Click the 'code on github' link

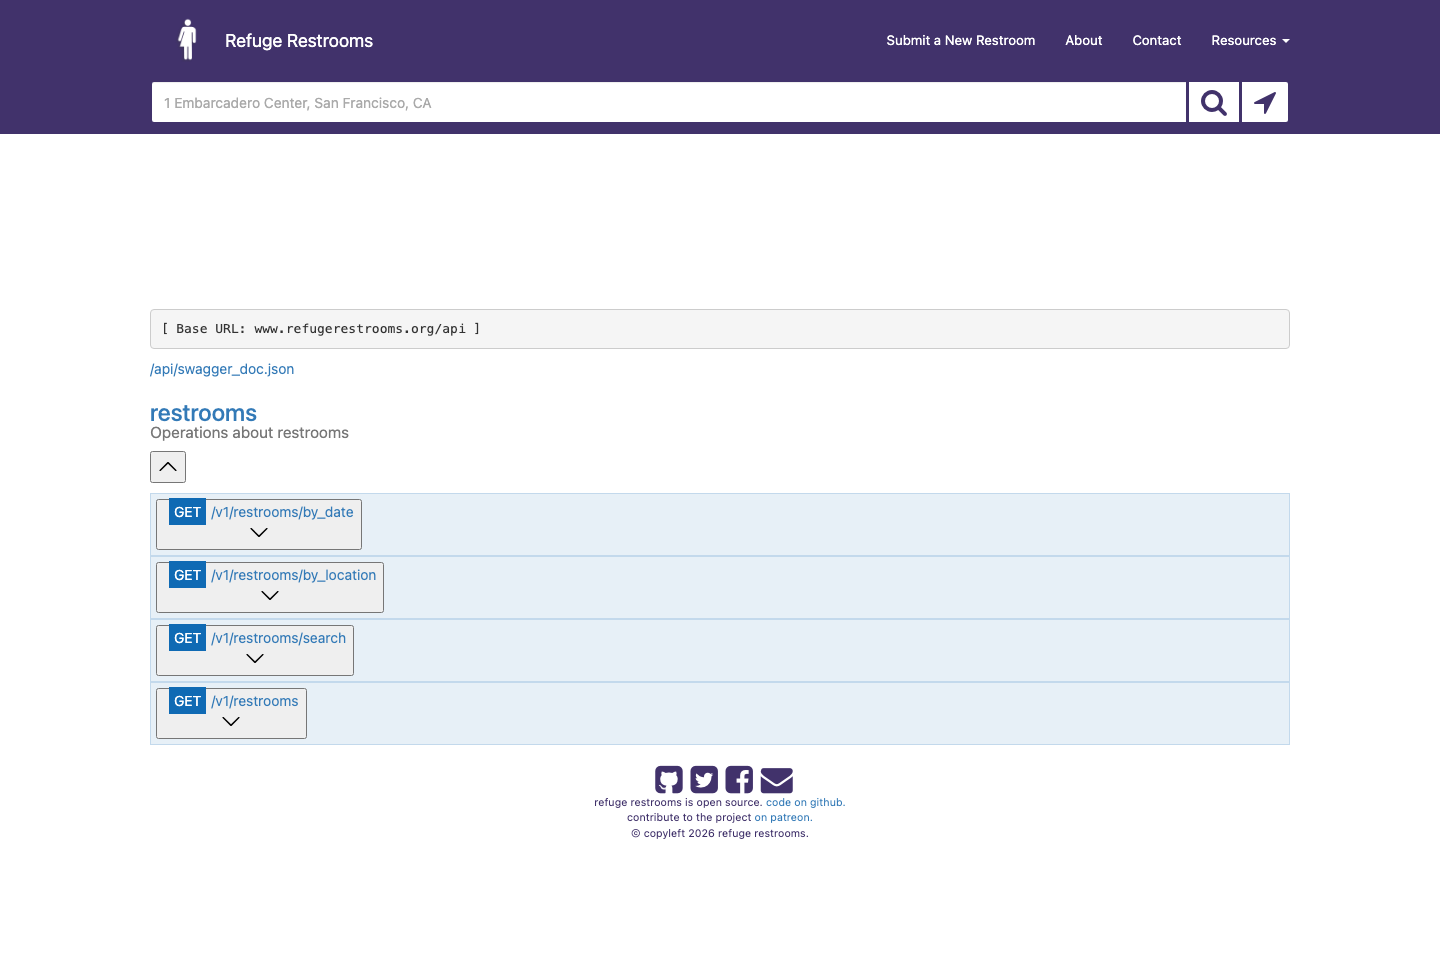pos(805,802)
